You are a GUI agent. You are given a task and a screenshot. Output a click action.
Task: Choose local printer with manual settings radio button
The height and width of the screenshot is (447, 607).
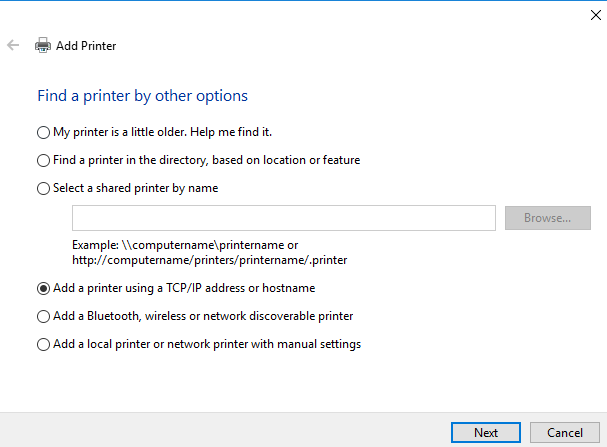43,344
